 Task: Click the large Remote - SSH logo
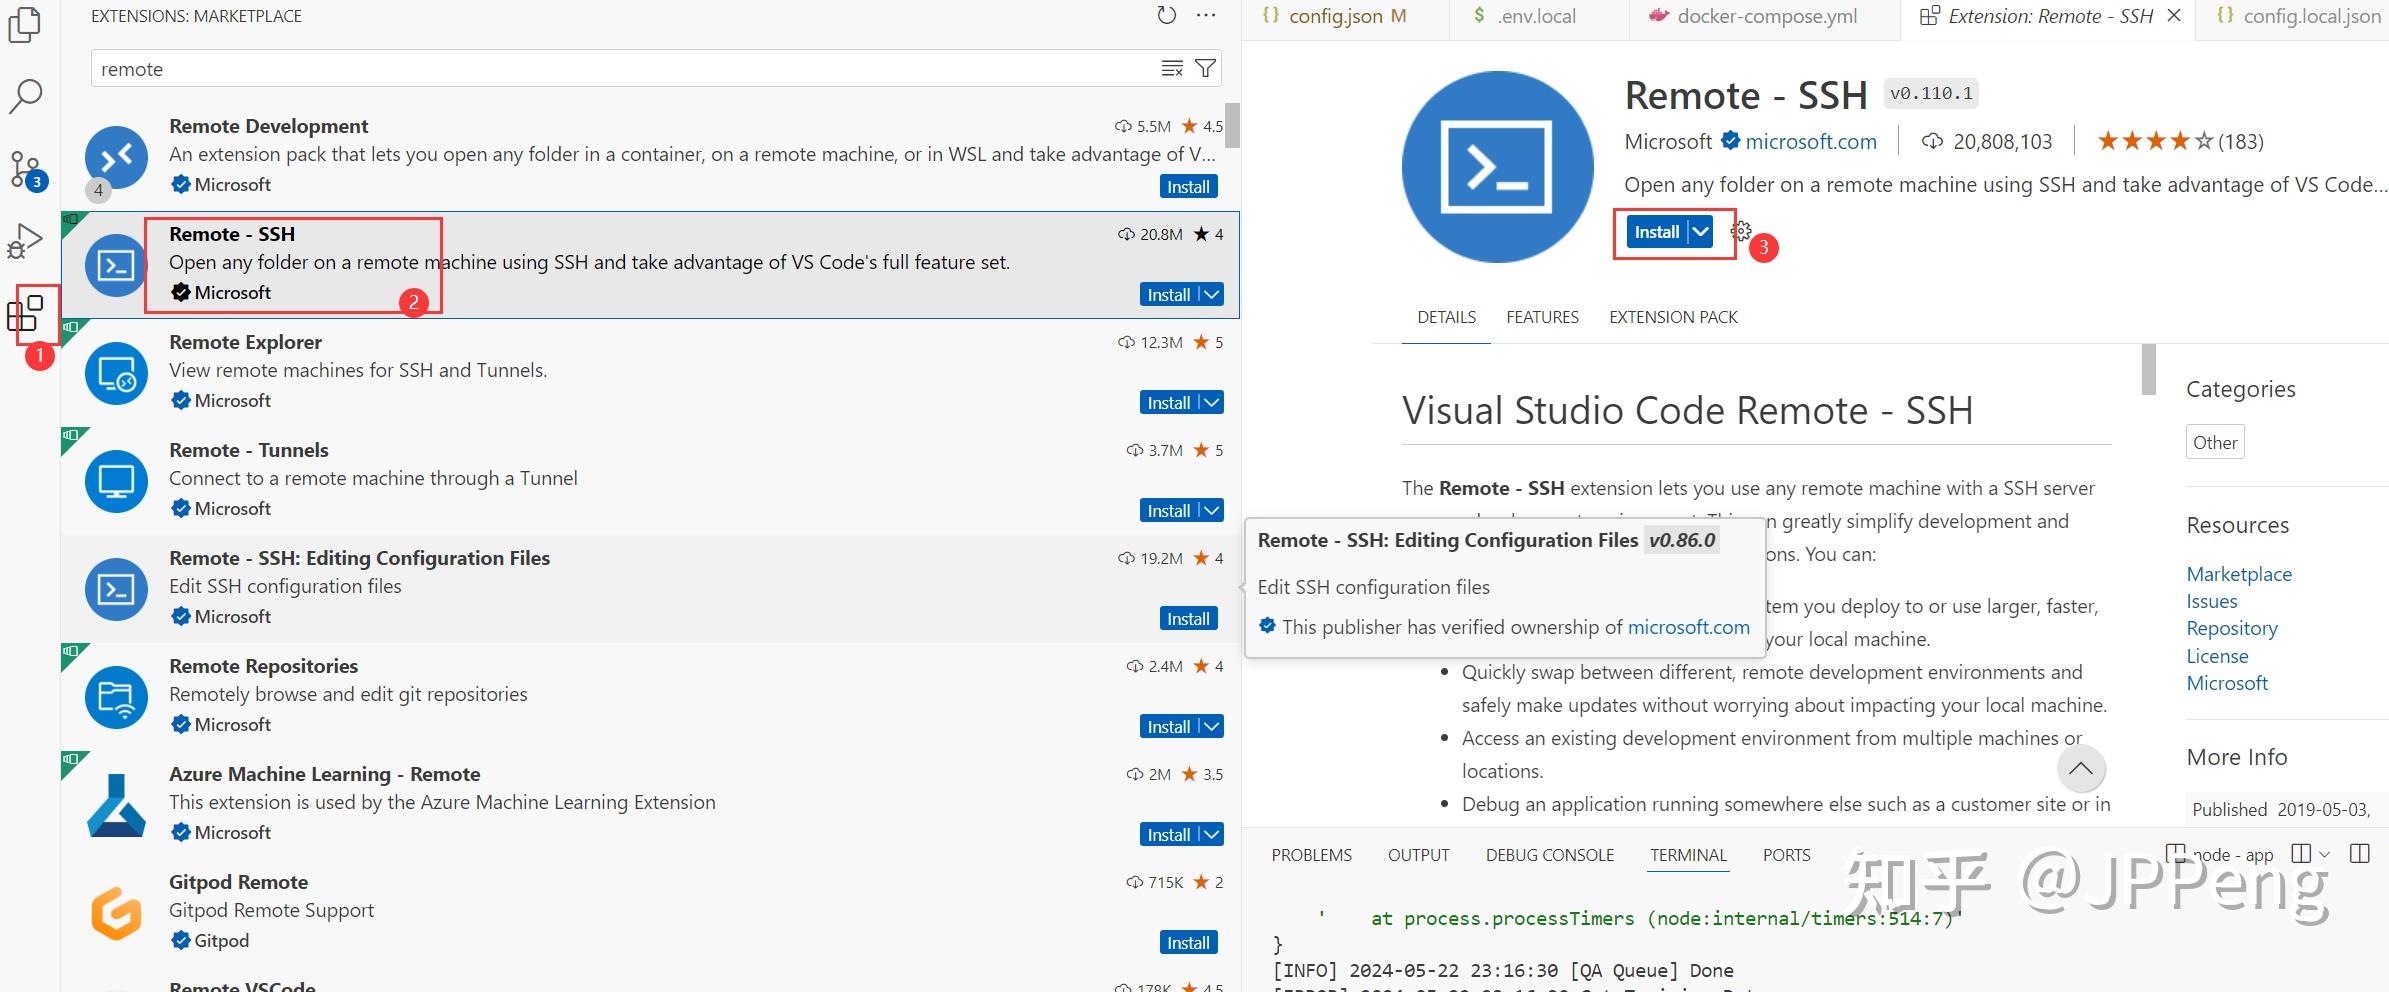1497,167
